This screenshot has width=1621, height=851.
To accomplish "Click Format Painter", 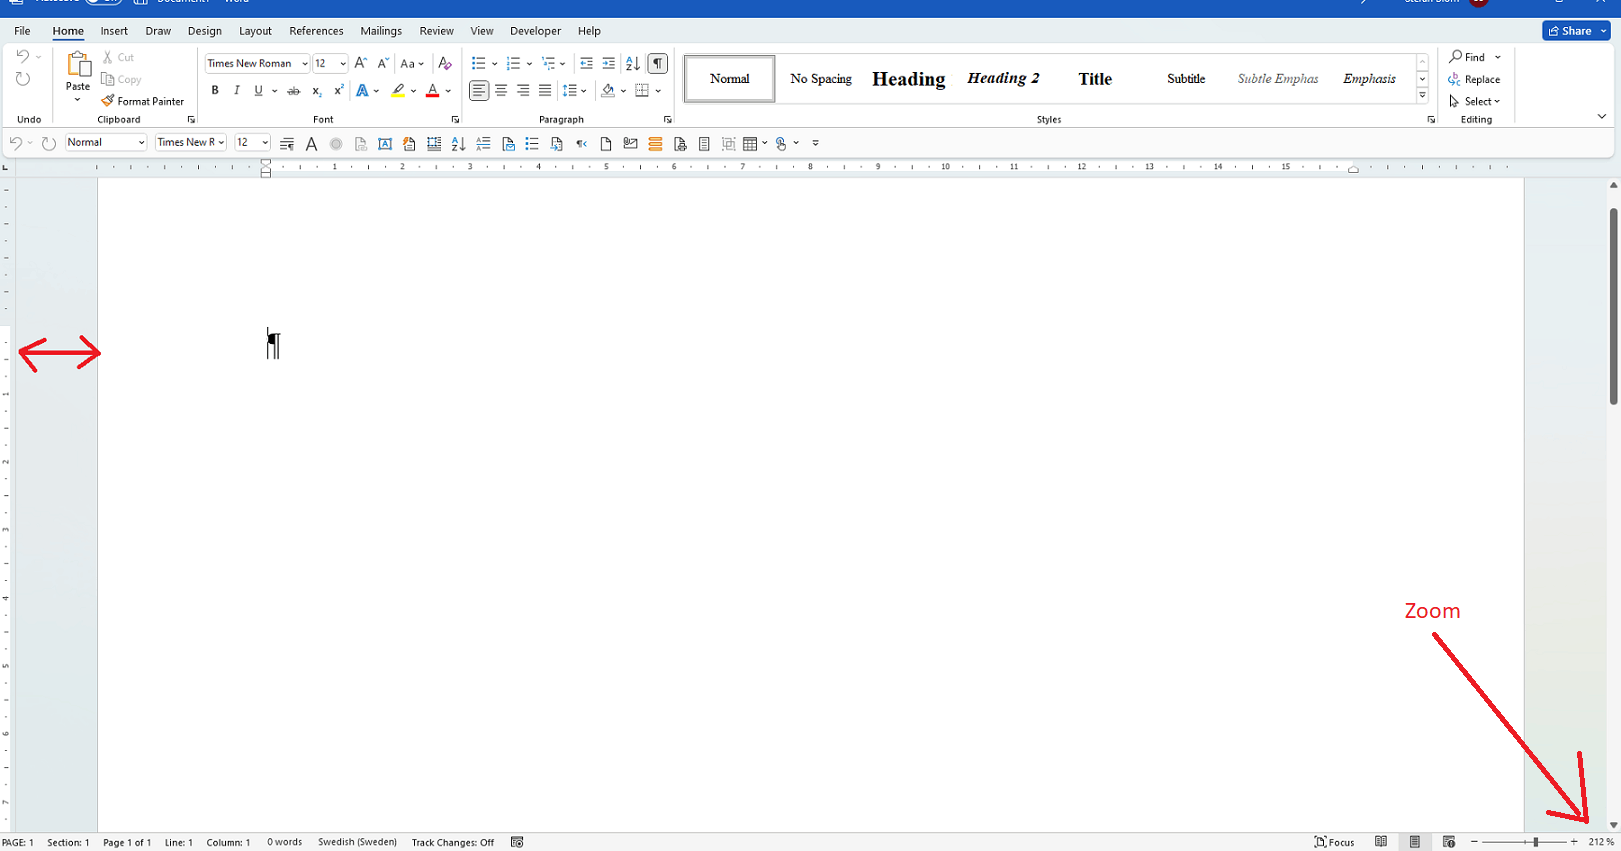I will pyautogui.click(x=143, y=101).
